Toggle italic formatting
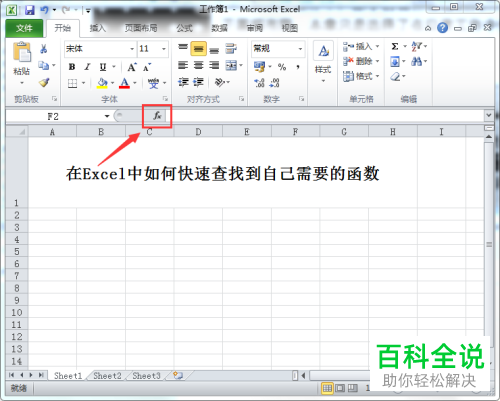The width and height of the screenshot is (500, 401). pos(87,67)
